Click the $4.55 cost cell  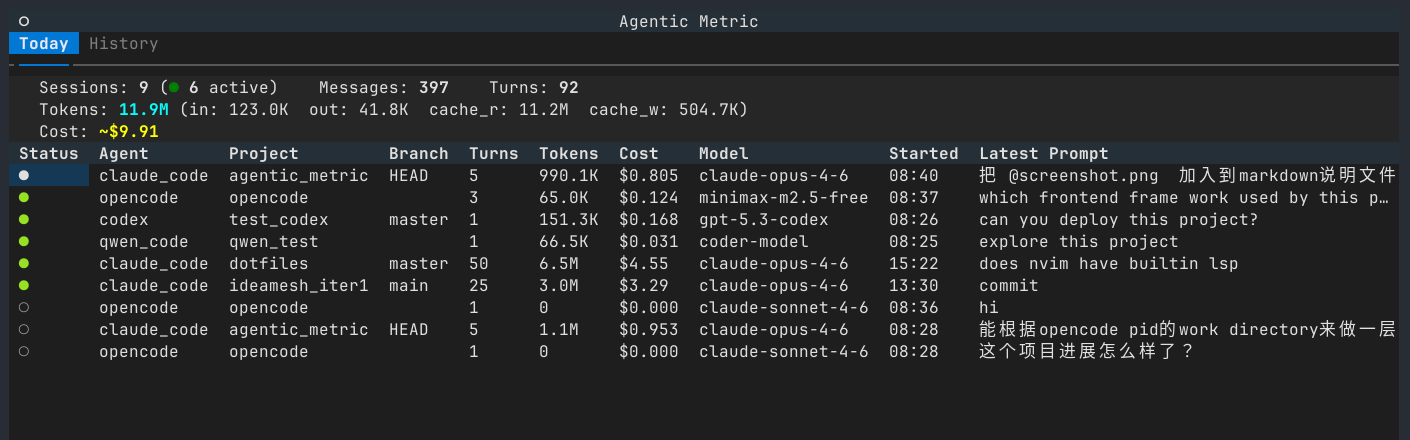(x=644, y=263)
